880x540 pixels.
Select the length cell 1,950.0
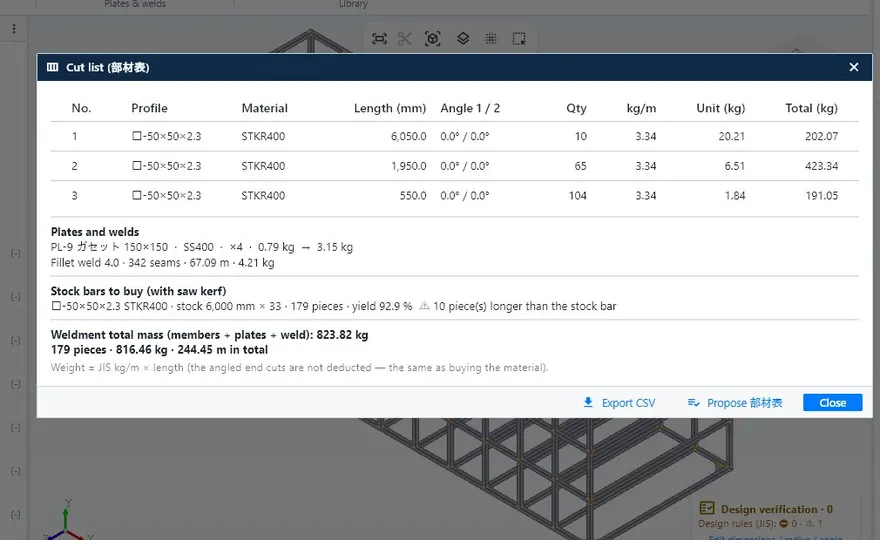point(409,166)
